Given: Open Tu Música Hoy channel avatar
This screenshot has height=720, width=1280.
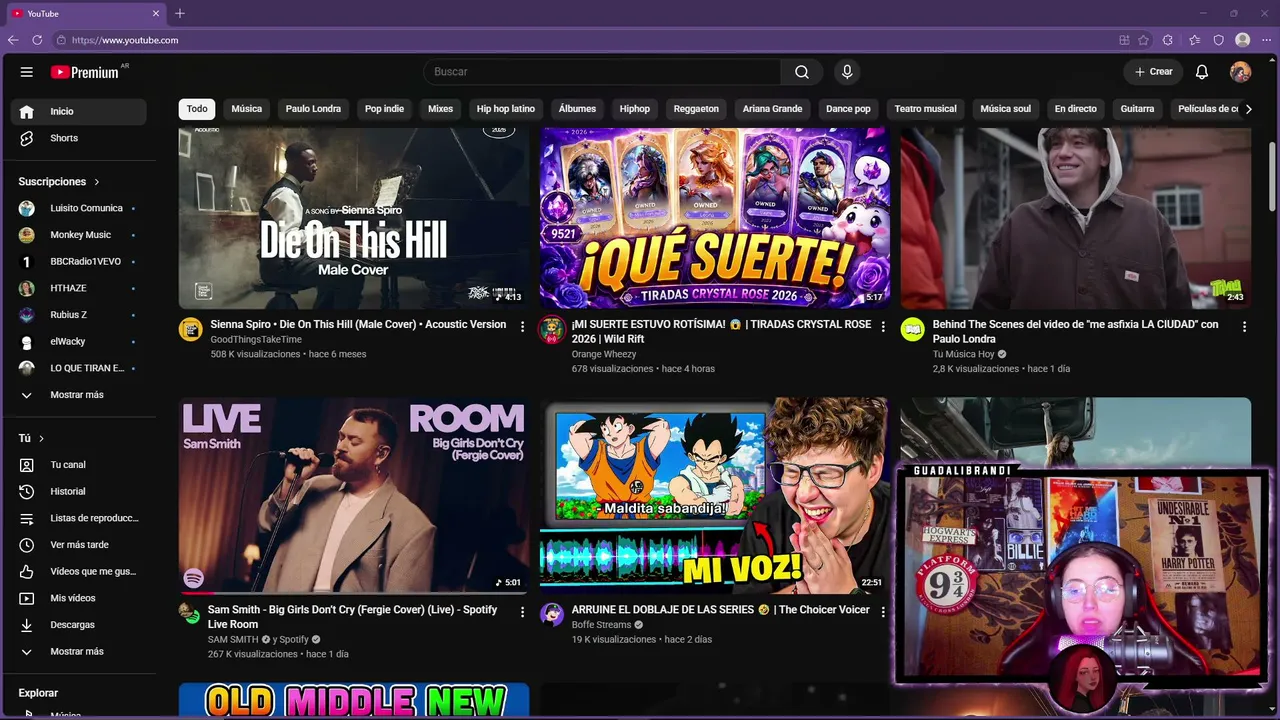Looking at the screenshot, I should pos(912,330).
